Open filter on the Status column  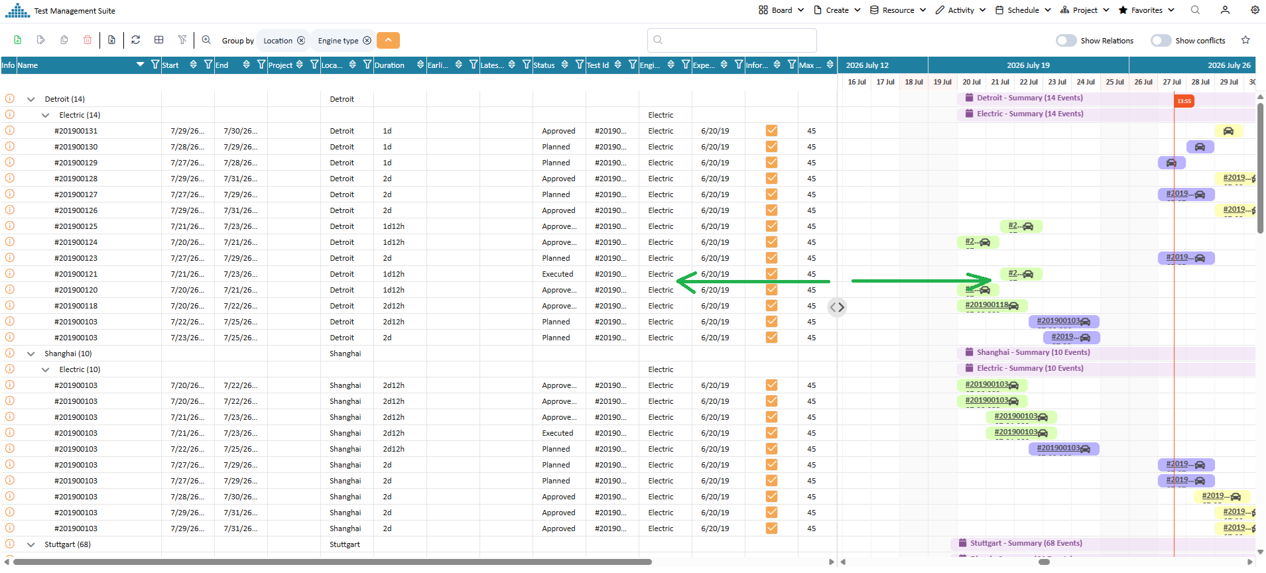[x=579, y=65]
